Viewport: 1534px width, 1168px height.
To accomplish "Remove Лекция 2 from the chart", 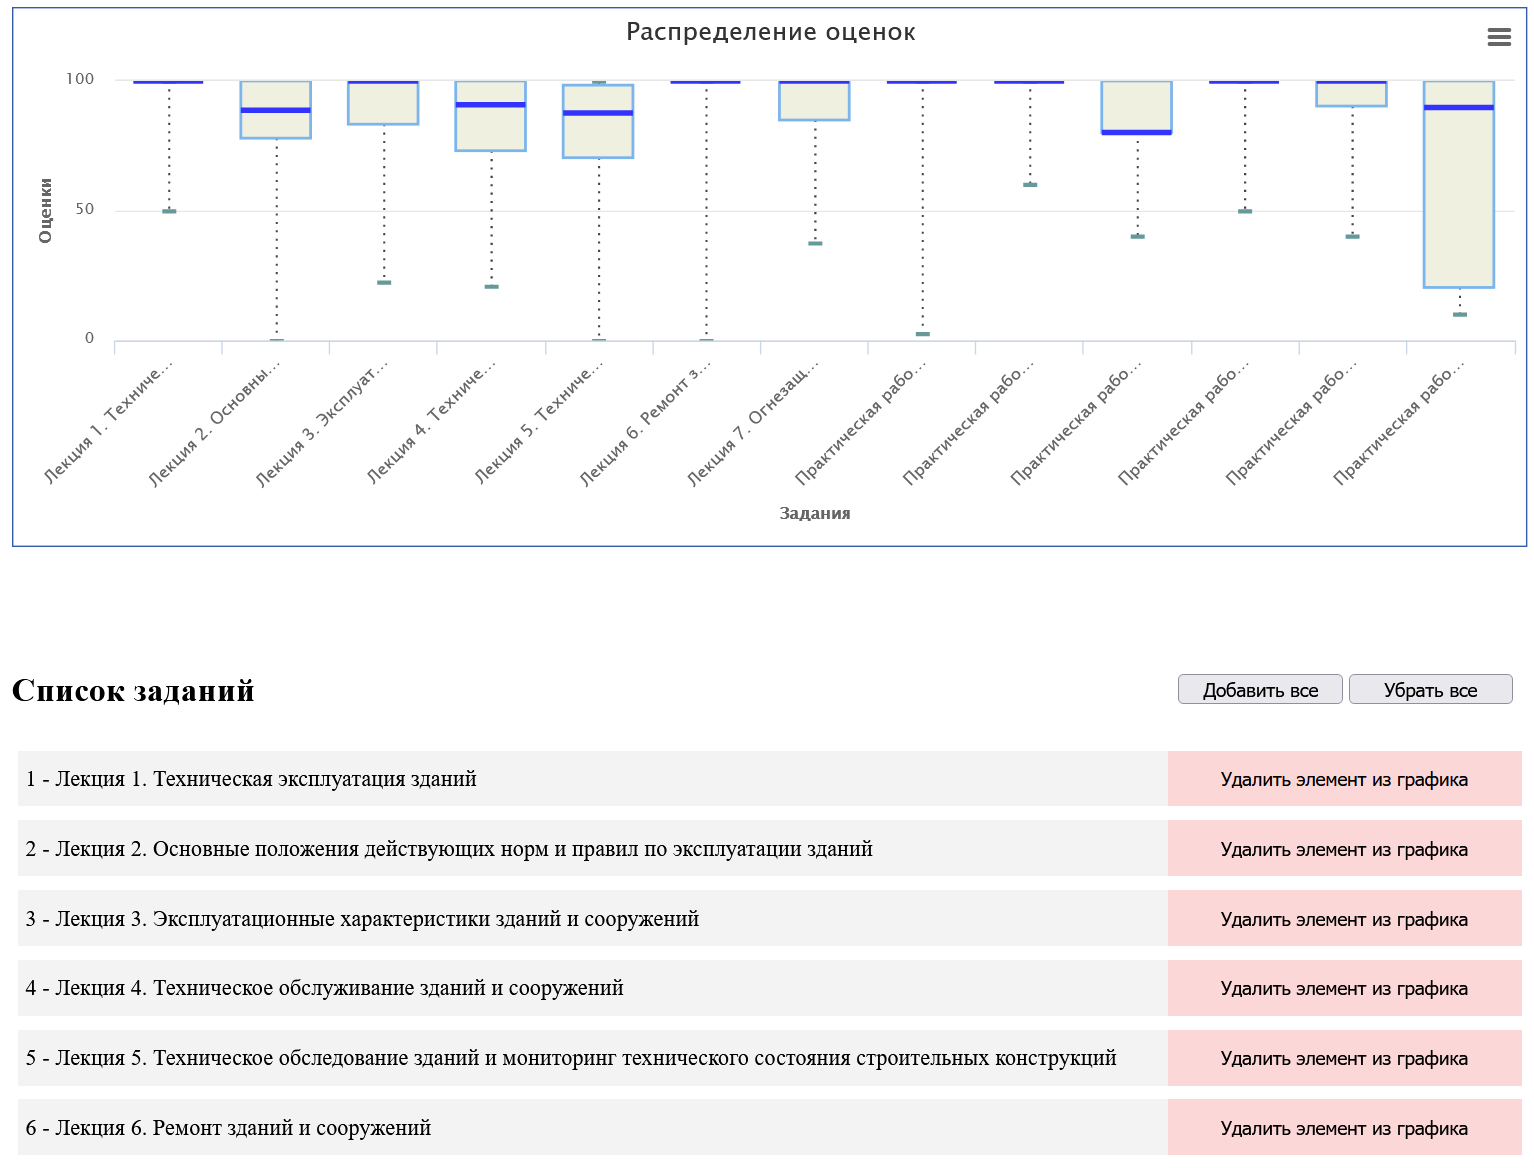I will tap(1343, 849).
